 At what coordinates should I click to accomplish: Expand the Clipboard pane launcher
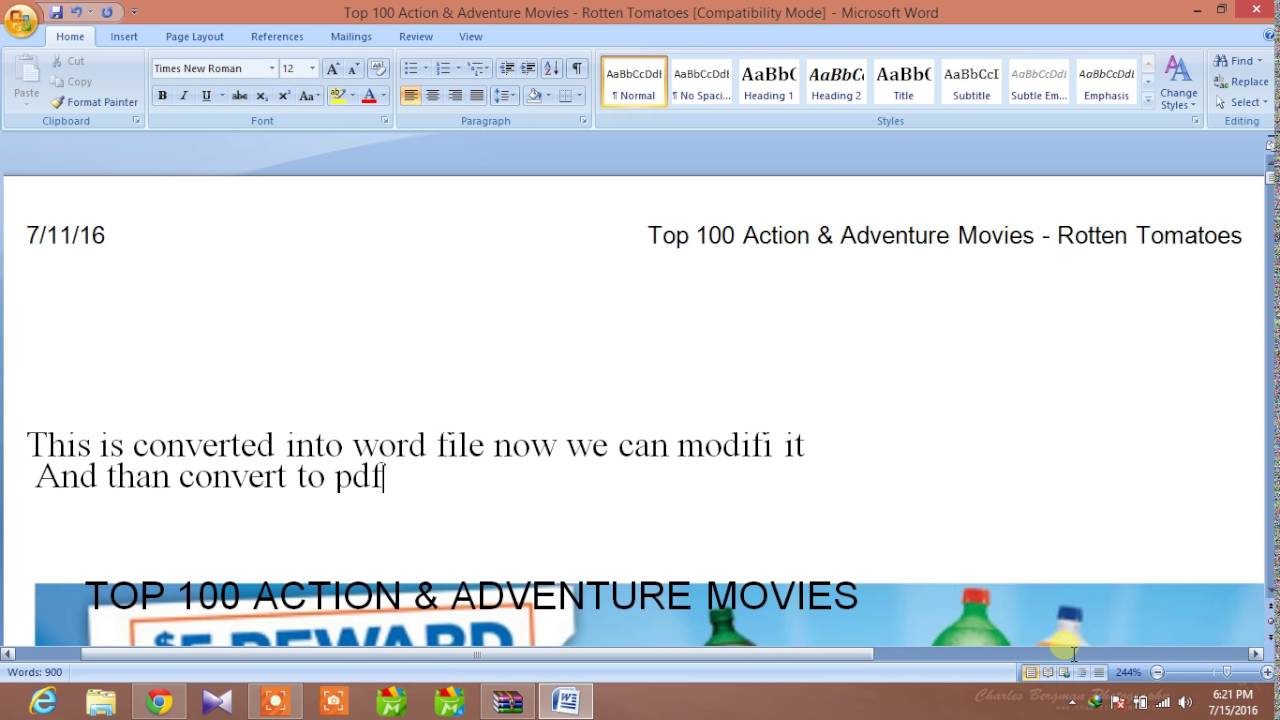tap(137, 121)
